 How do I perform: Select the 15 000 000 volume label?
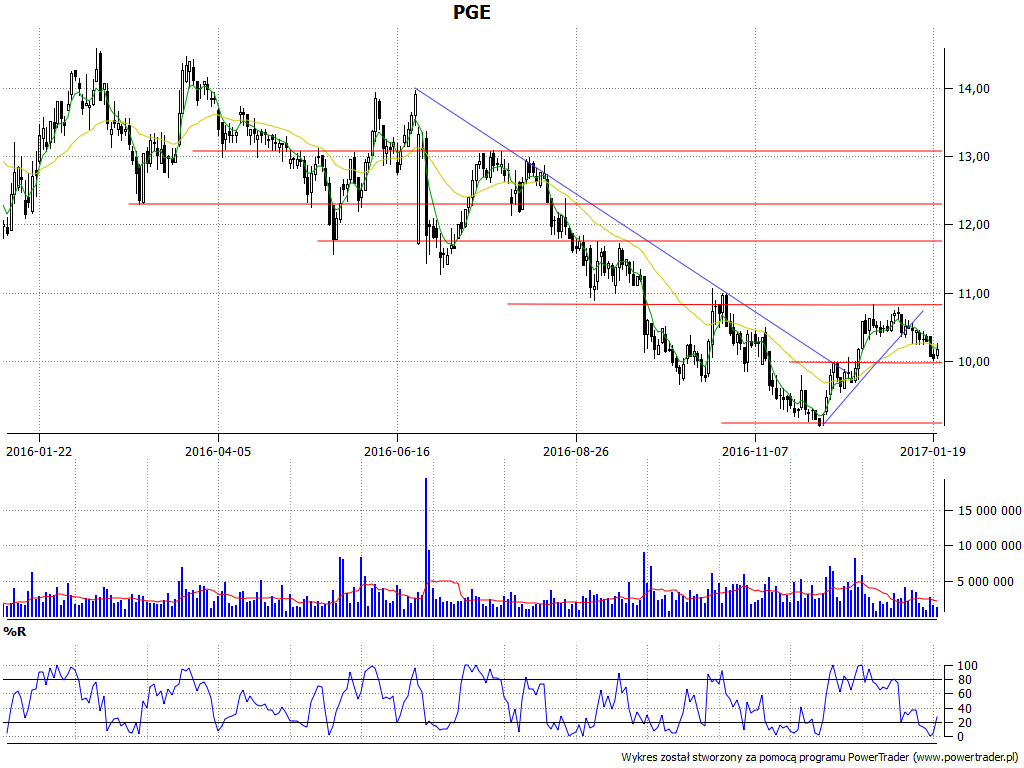[989, 511]
